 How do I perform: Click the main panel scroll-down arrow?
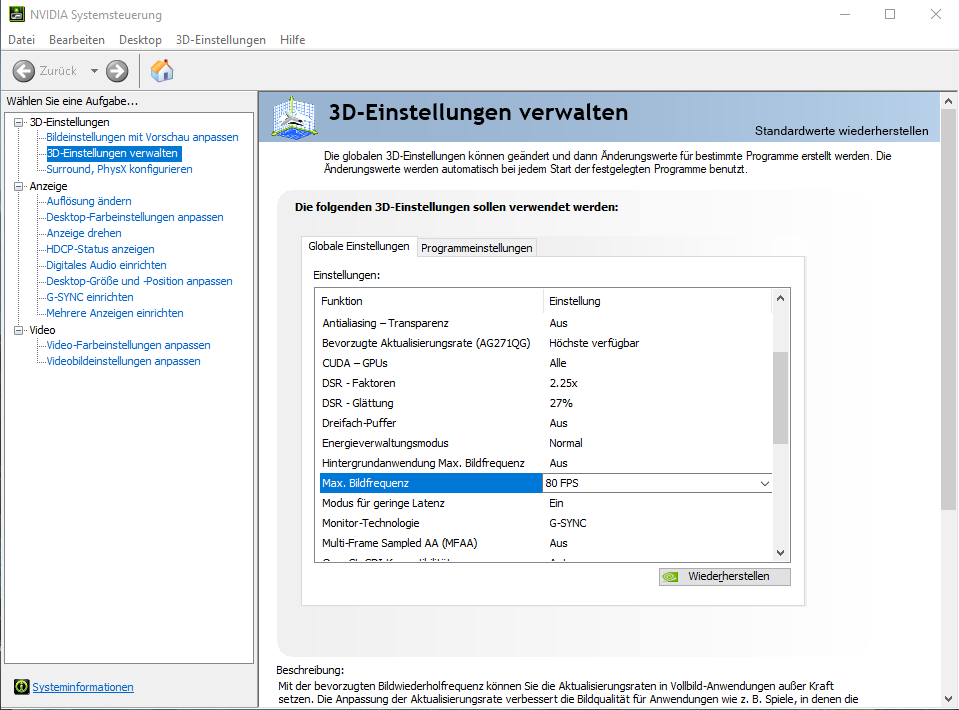pos(949,699)
